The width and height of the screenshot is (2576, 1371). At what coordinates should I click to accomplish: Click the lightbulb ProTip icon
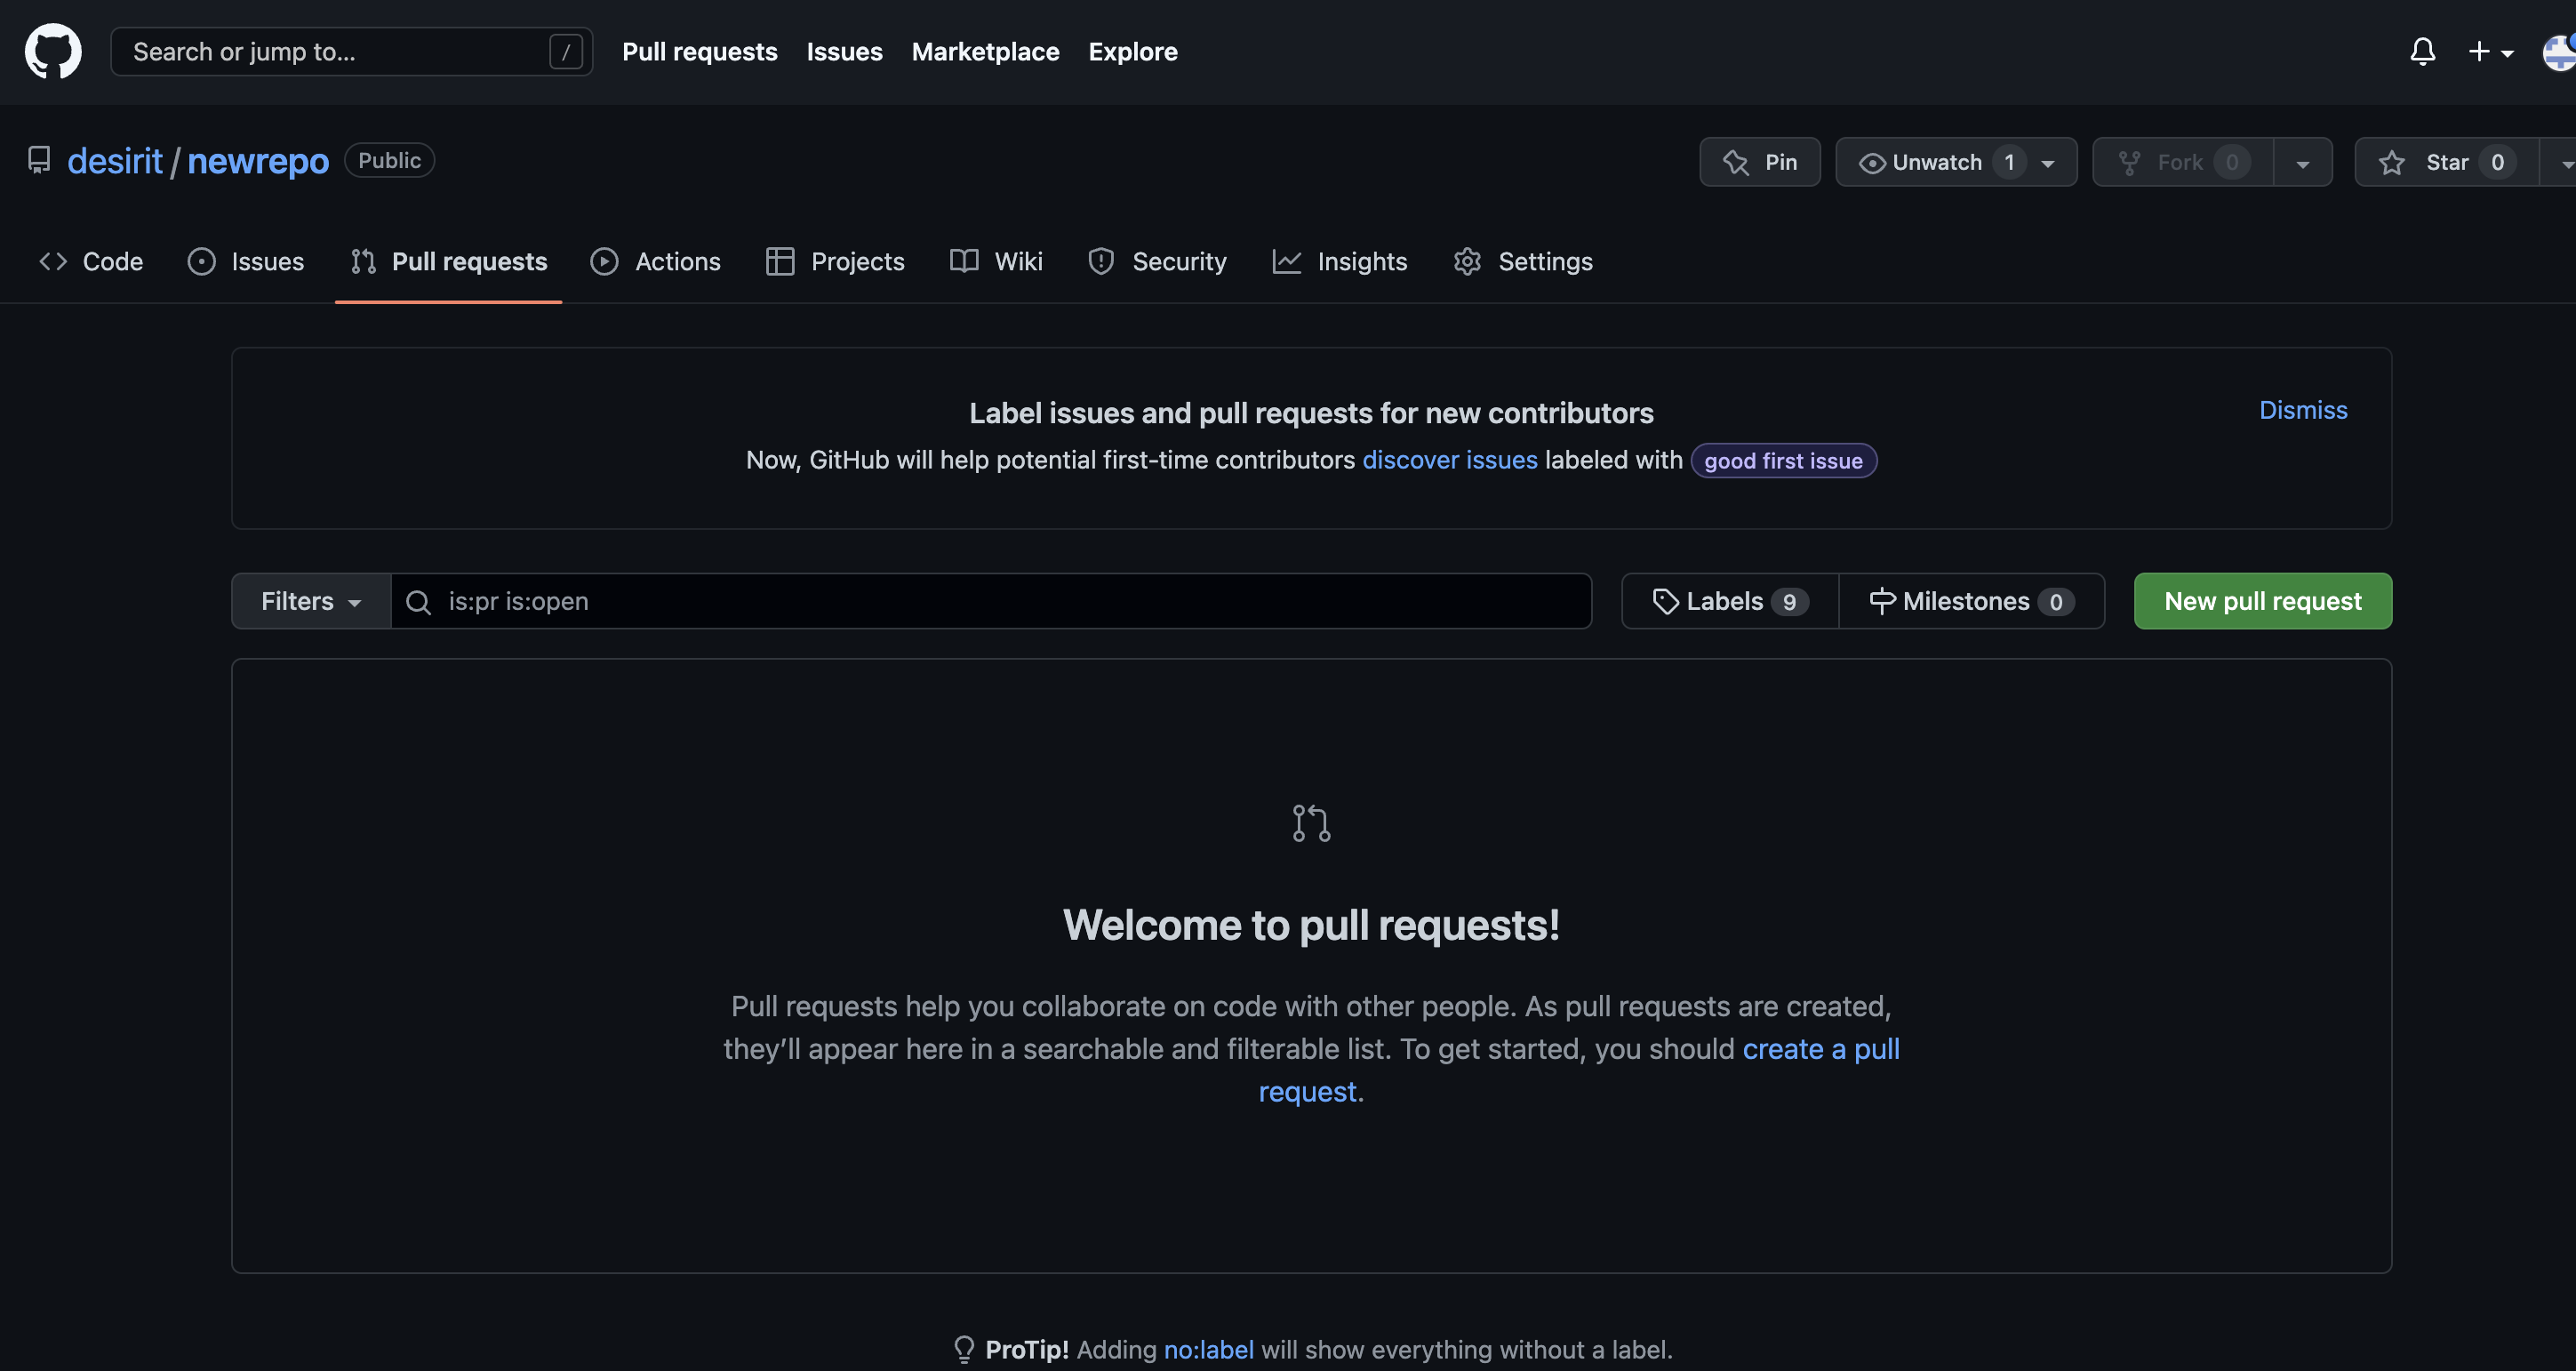[964, 1350]
